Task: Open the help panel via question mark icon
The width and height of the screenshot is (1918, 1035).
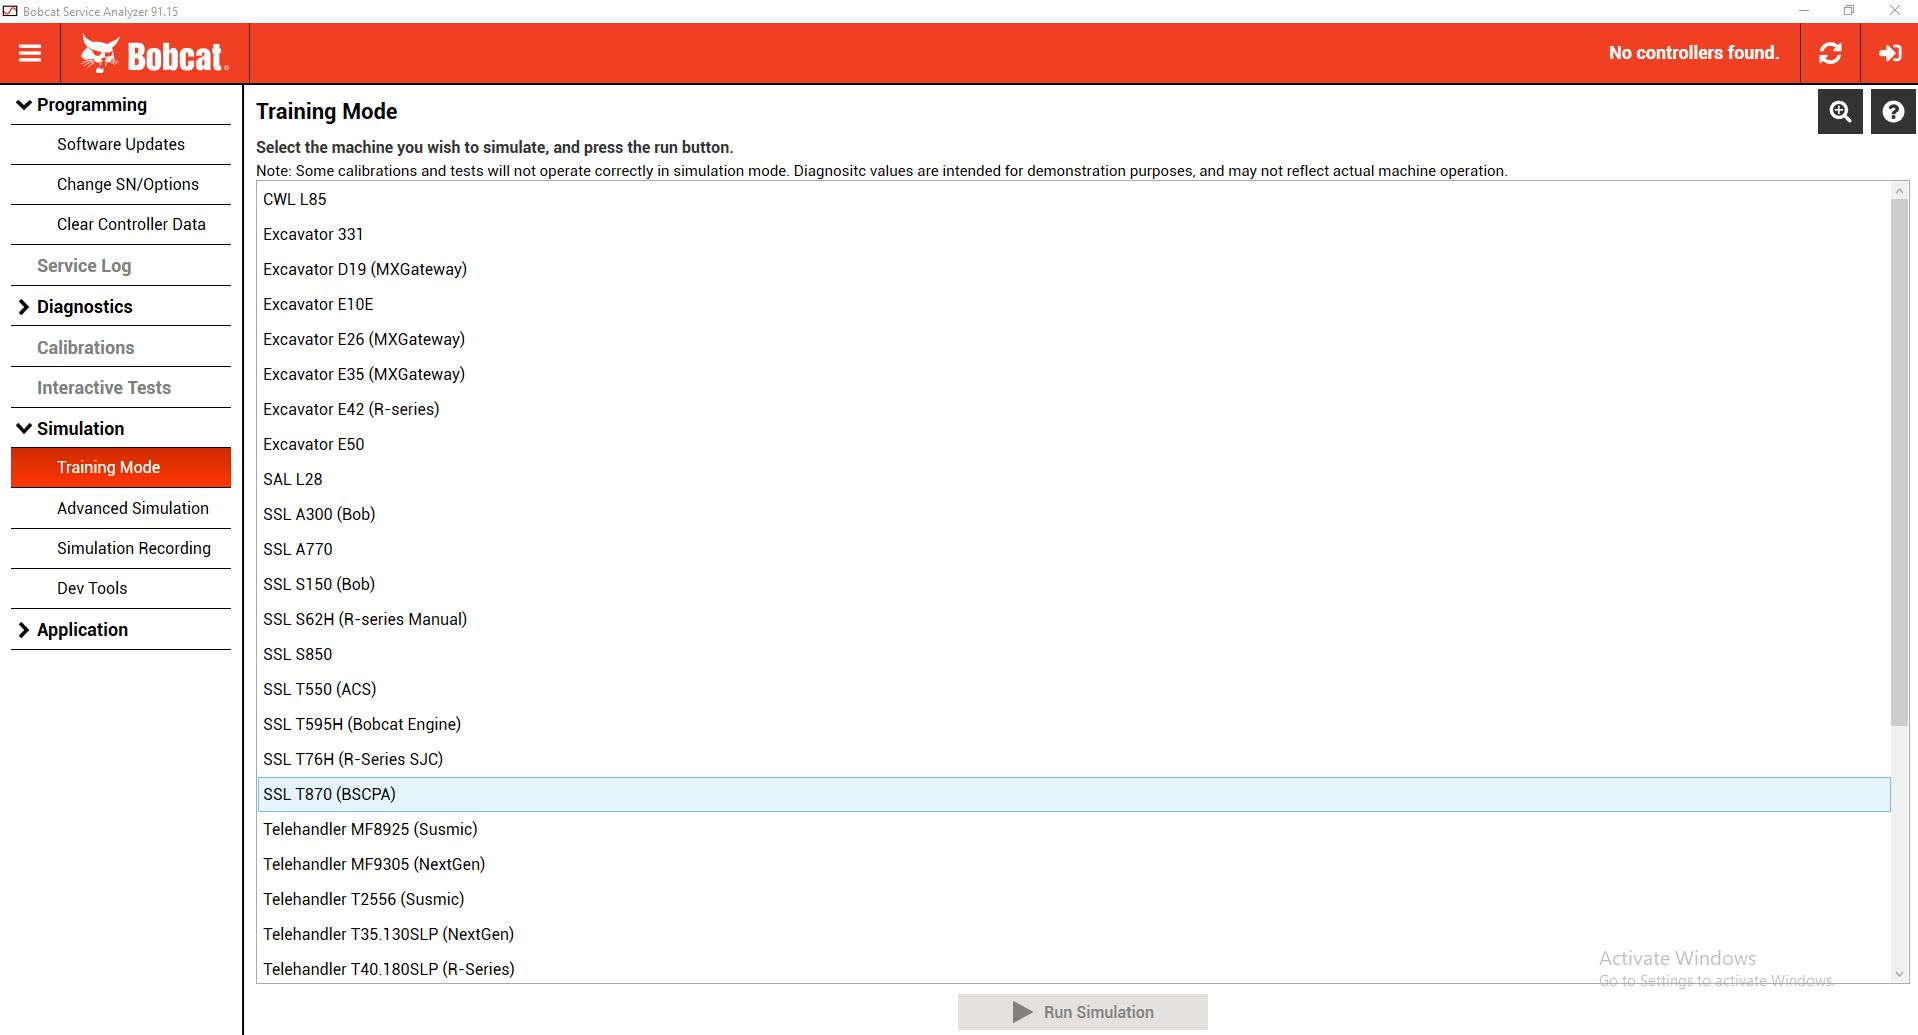Action: tap(1892, 111)
